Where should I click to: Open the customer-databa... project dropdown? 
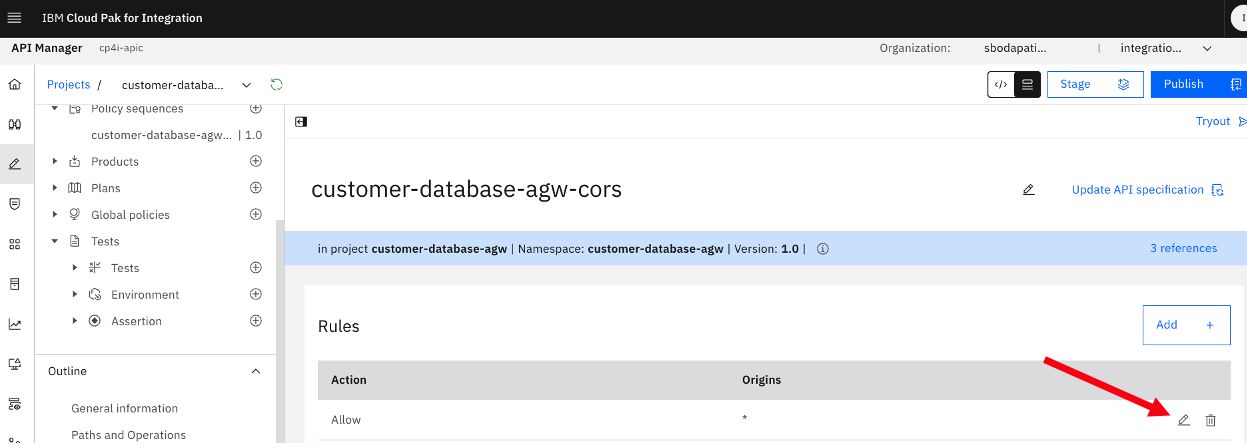(x=186, y=85)
